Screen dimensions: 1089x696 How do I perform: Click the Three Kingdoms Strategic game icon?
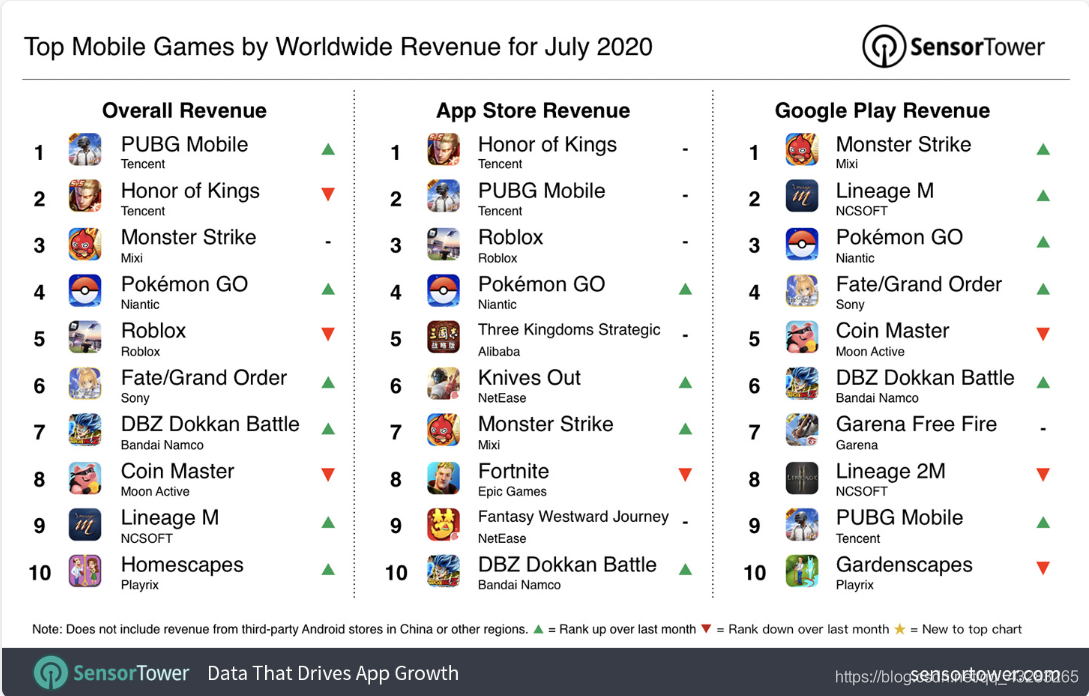pos(443,337)
